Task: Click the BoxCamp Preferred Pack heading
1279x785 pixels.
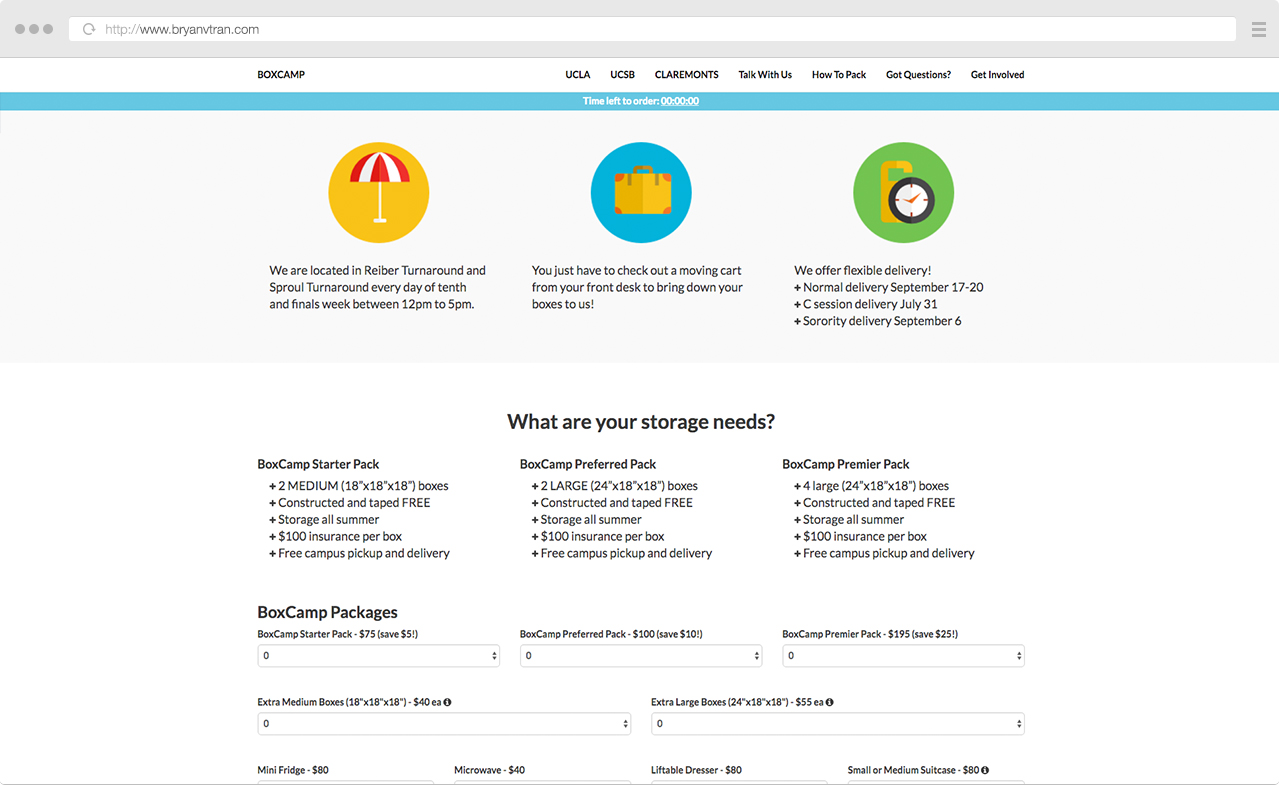Action: (x=588, y=464)
